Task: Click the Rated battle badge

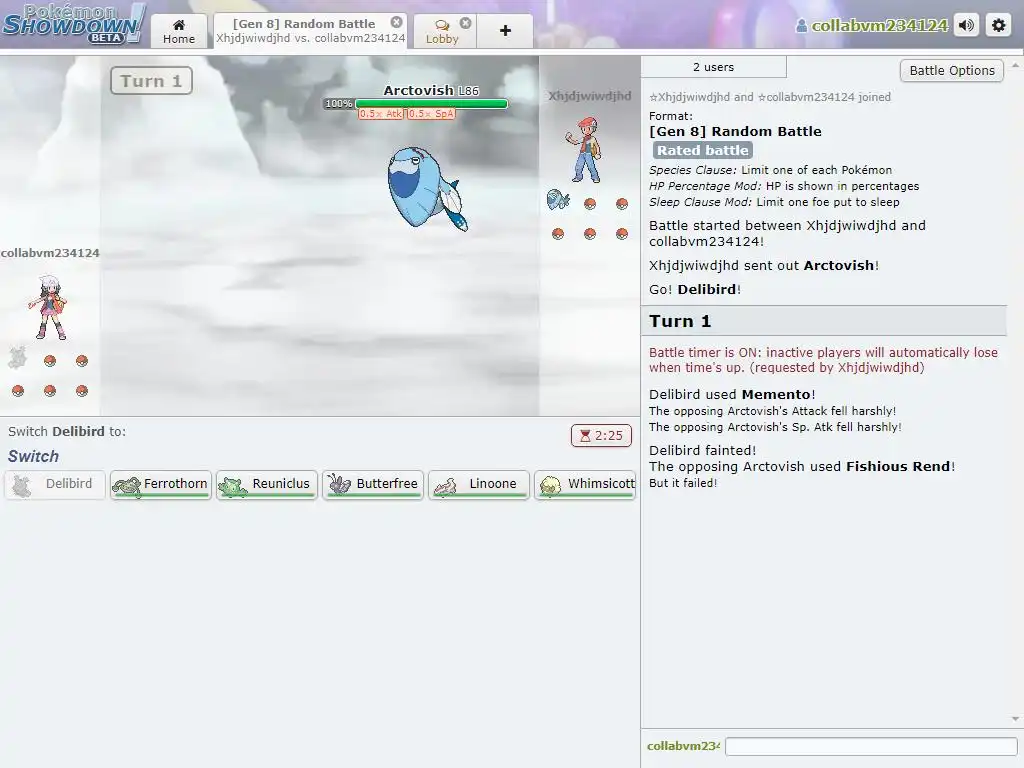Action: 703,150
